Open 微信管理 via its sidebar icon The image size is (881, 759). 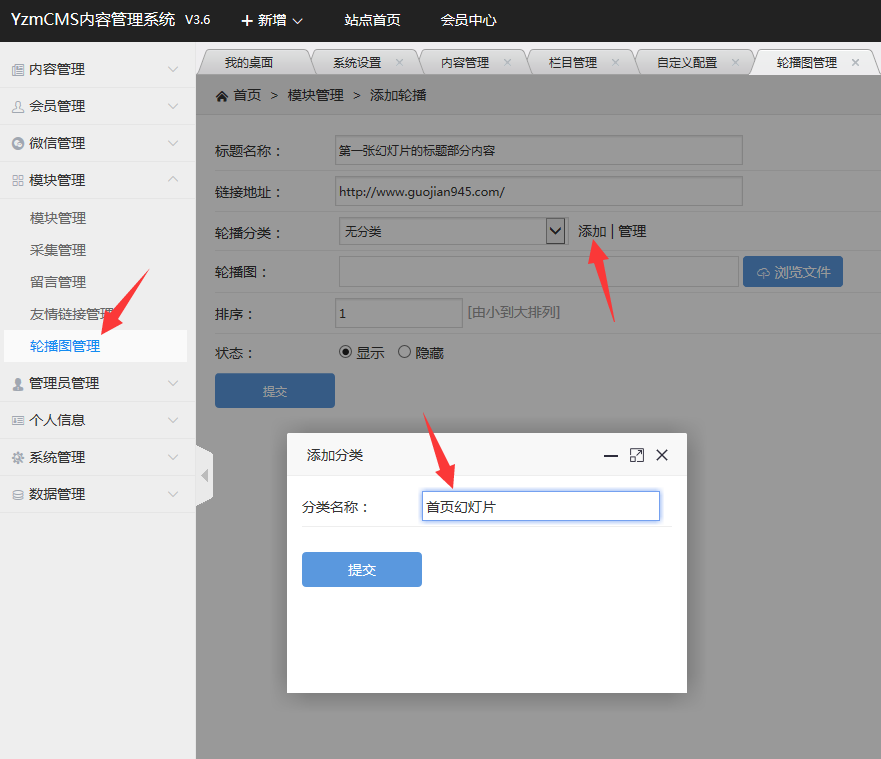(x=18, y=143)
